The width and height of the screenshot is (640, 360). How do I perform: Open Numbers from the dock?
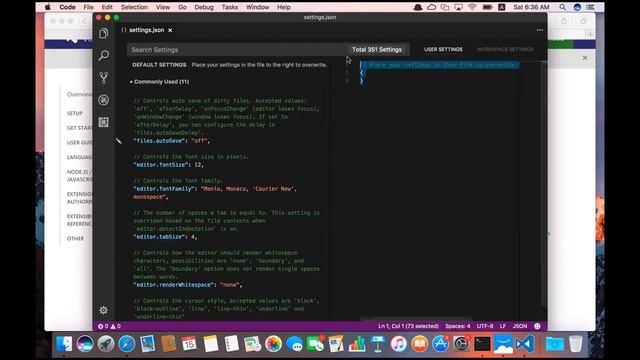coord(357,344)
